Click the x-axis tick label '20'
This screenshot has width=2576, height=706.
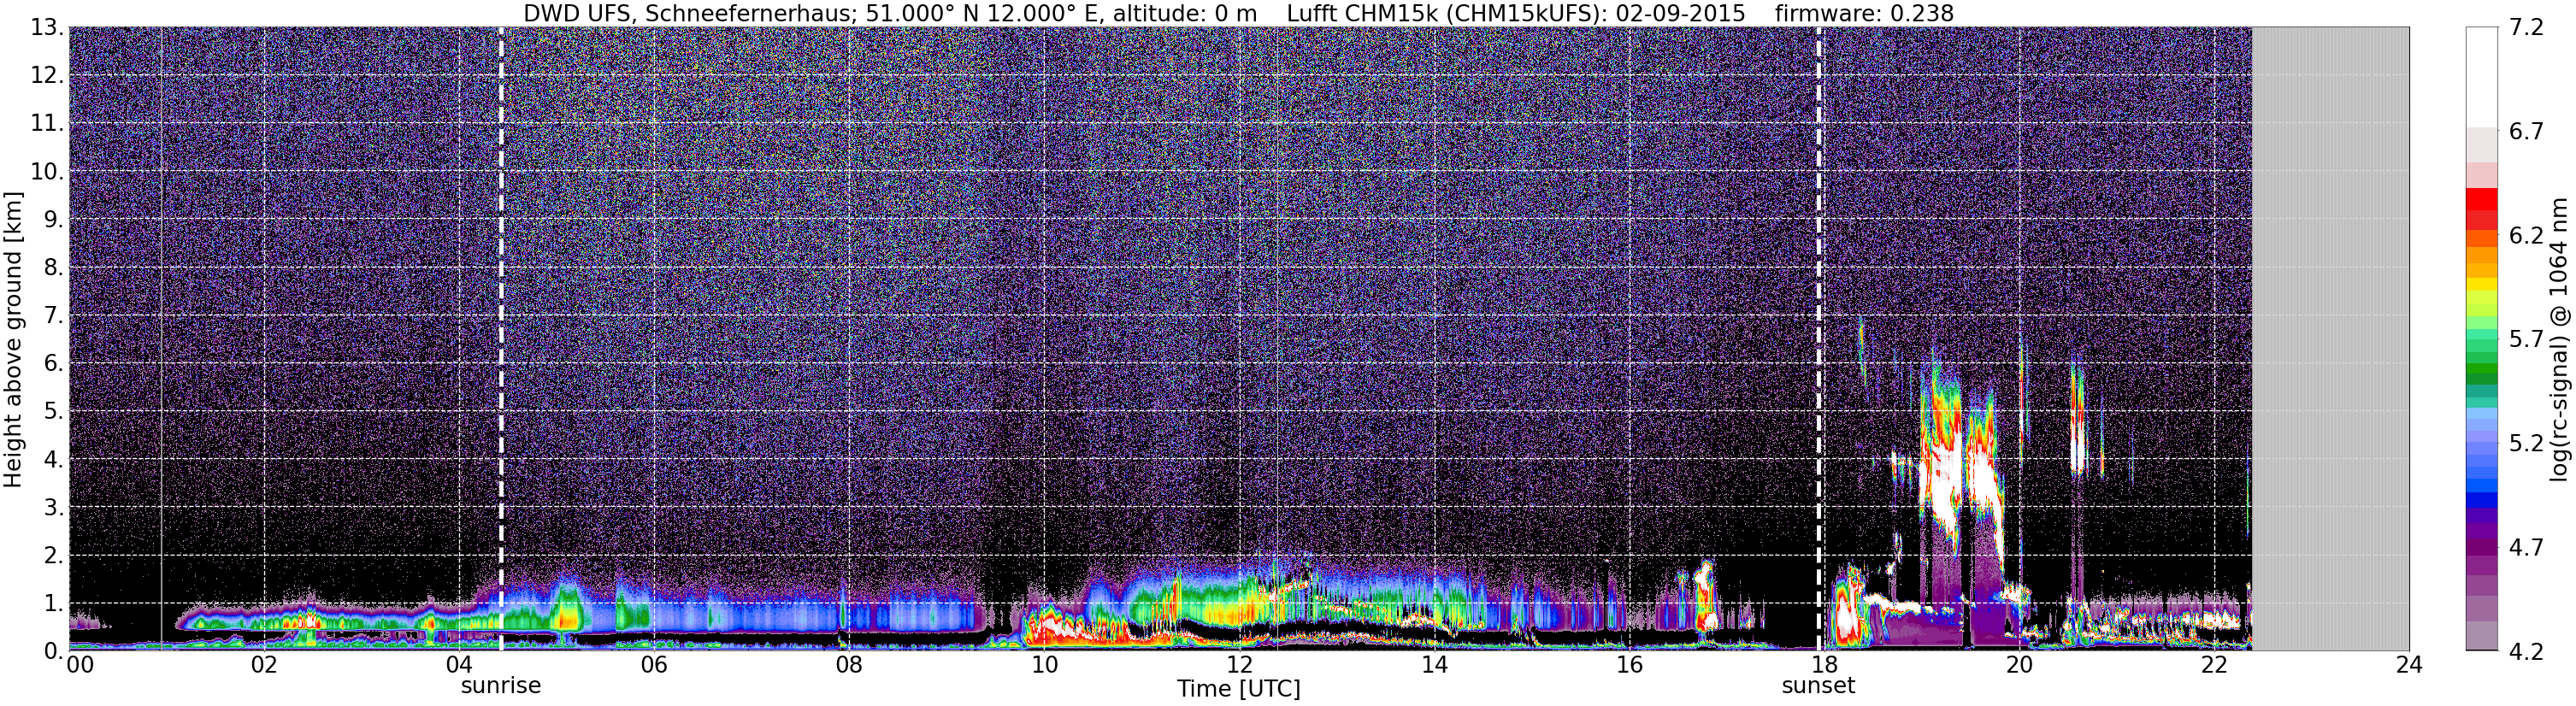(x=2019, y=666)
